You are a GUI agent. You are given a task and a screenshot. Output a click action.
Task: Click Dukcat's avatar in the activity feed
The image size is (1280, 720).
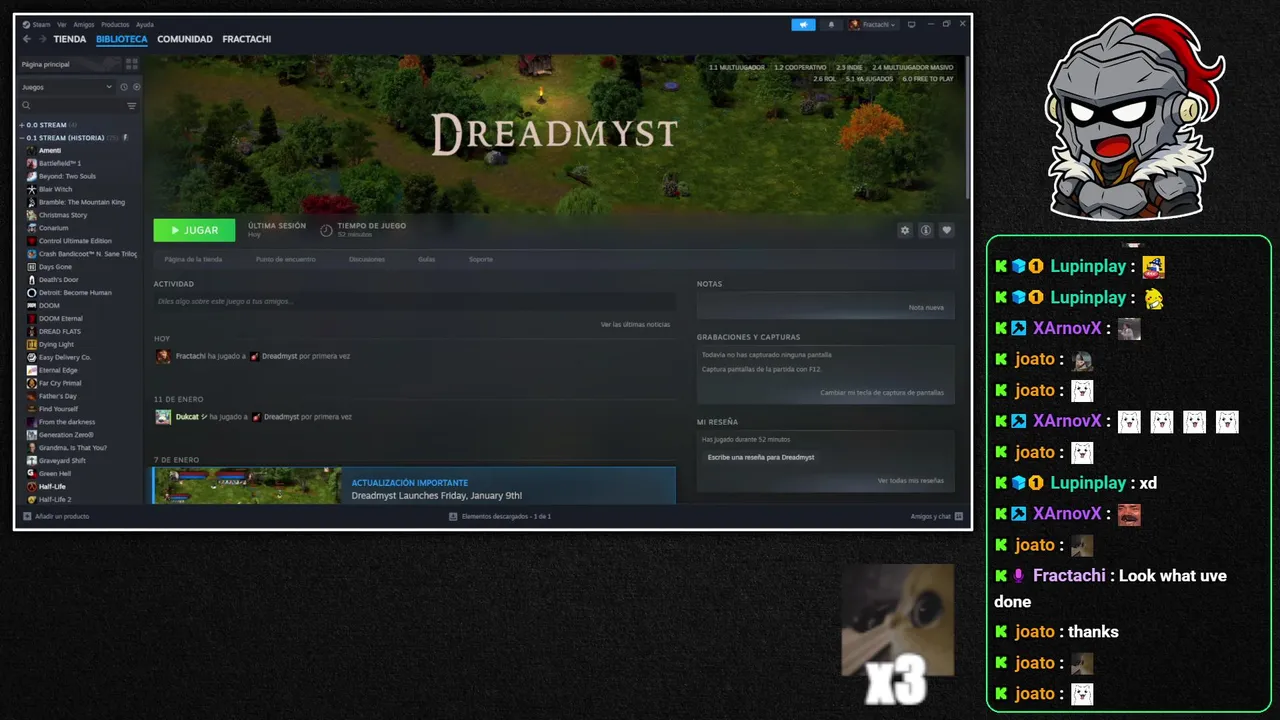point(163,417)
